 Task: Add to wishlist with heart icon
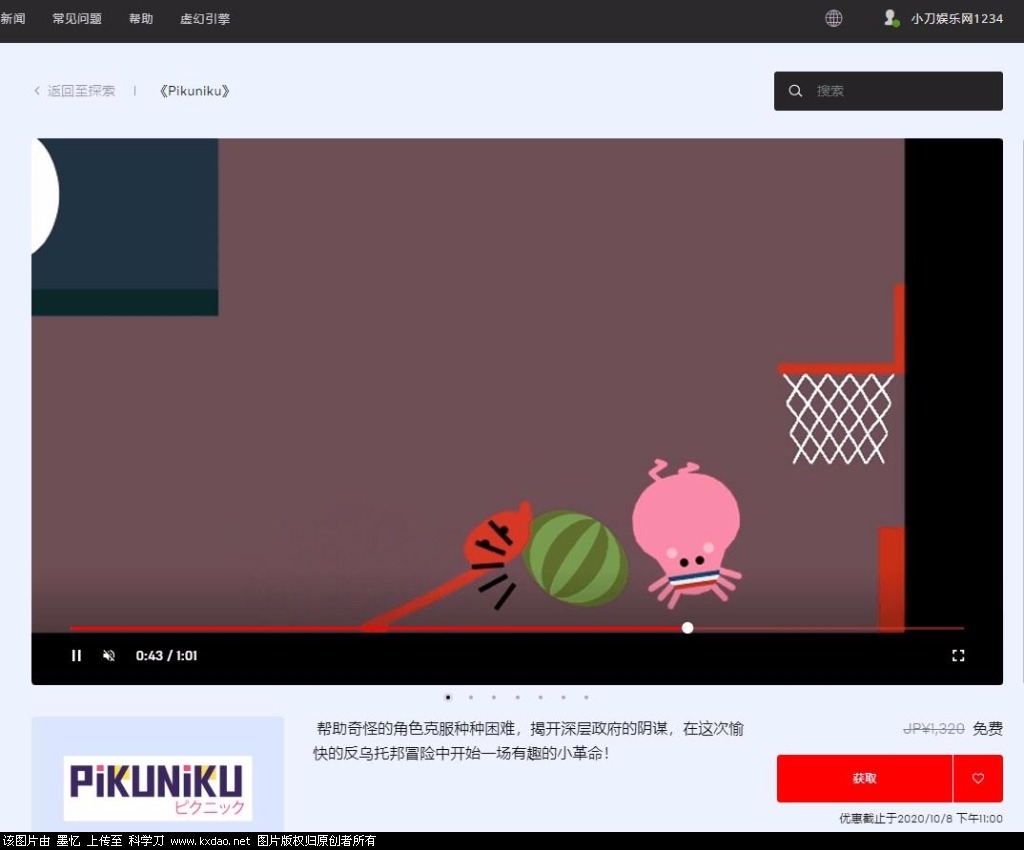978,778
